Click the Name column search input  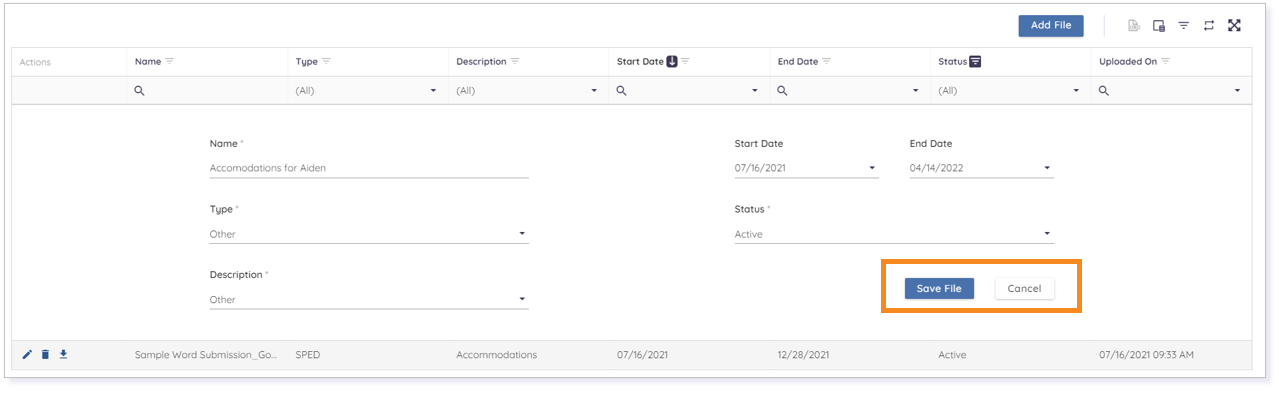(x=207, y=90)
